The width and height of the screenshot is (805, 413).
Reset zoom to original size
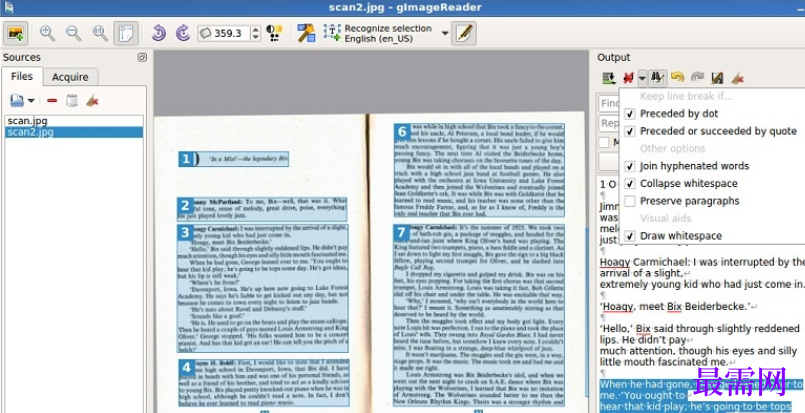(x=100, y=33)
